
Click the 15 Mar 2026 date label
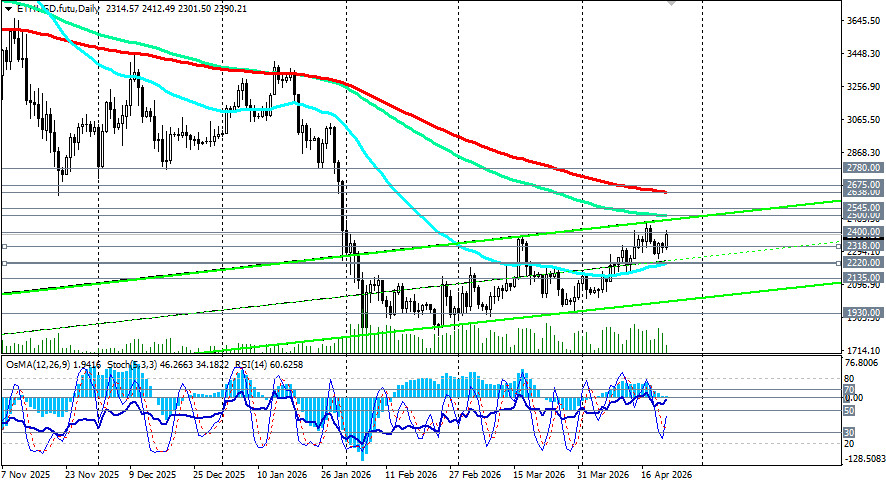(539, 474)
